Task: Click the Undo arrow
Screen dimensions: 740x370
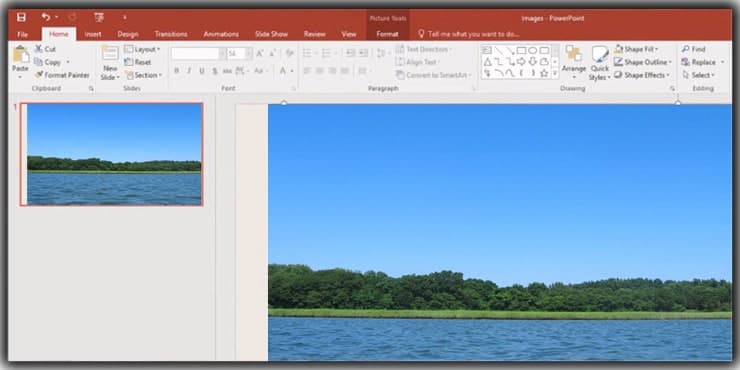Action: coord(46,17)
